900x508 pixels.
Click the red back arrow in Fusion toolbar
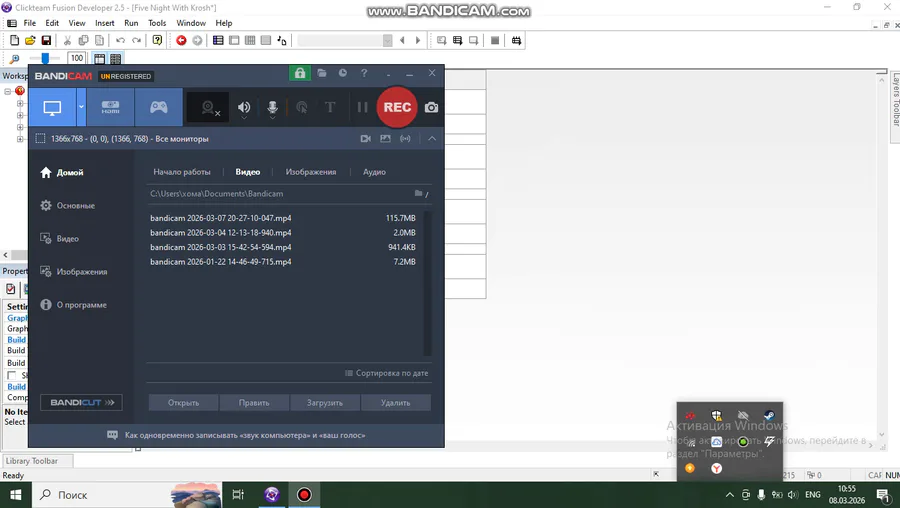click(181, 40)
